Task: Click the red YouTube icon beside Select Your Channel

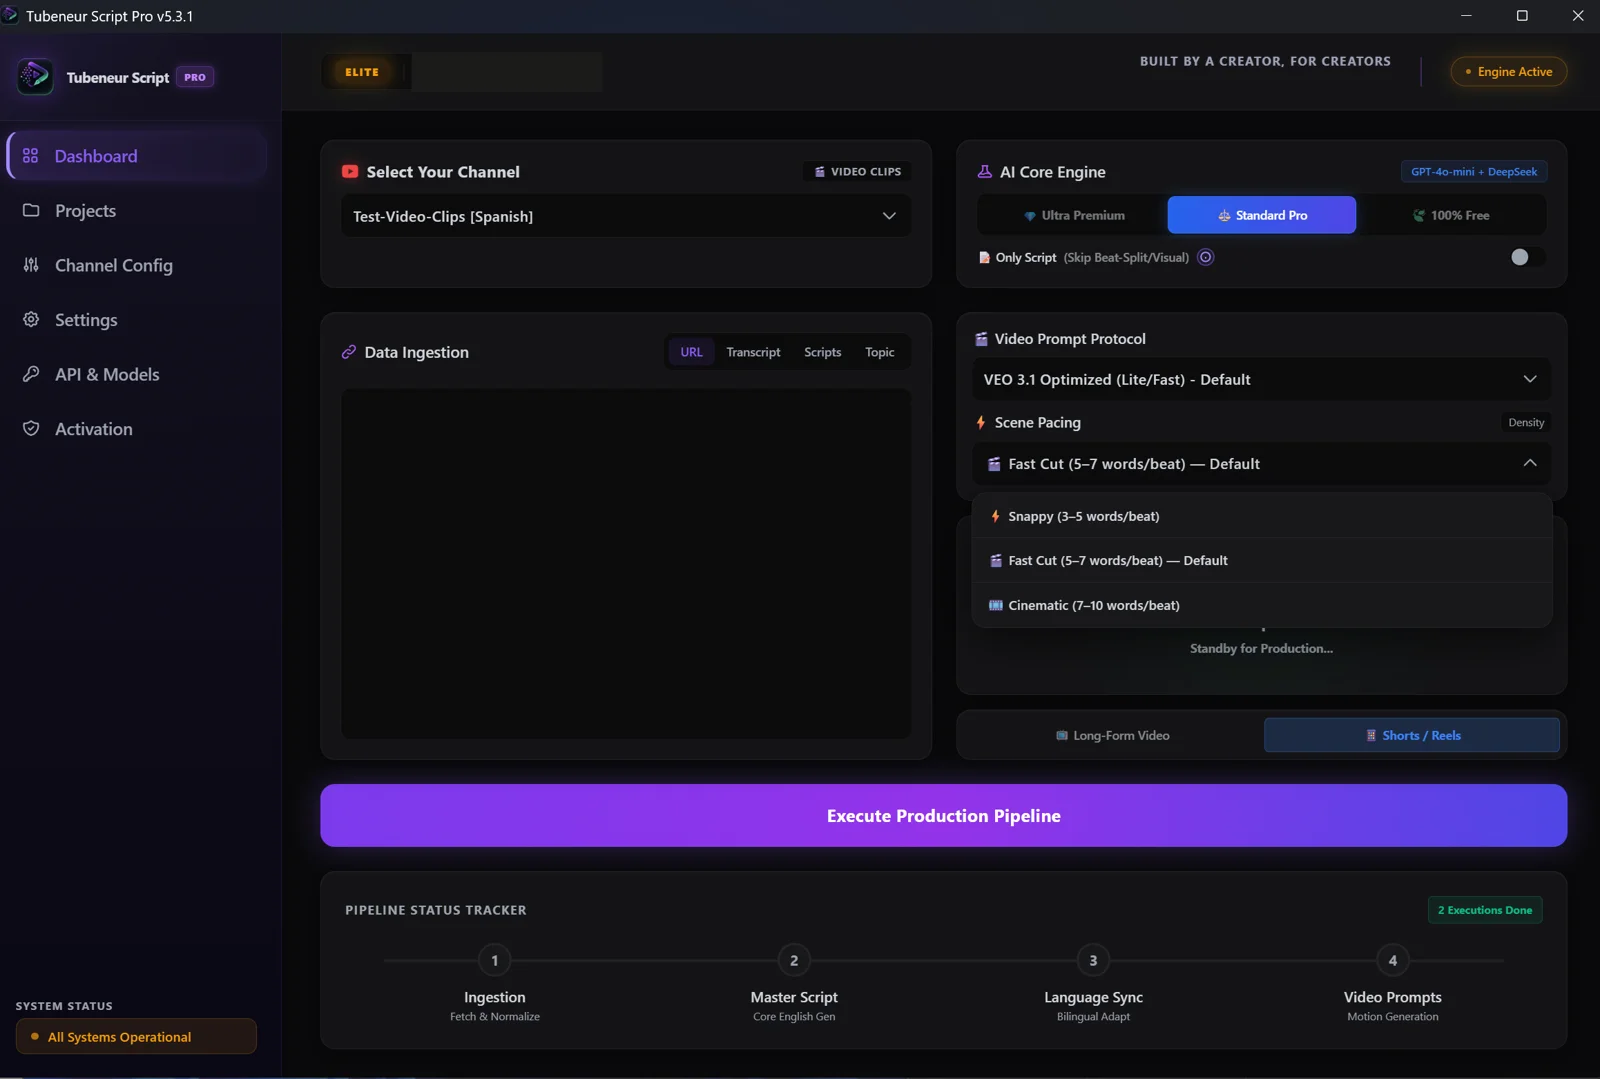Action: 350,172
